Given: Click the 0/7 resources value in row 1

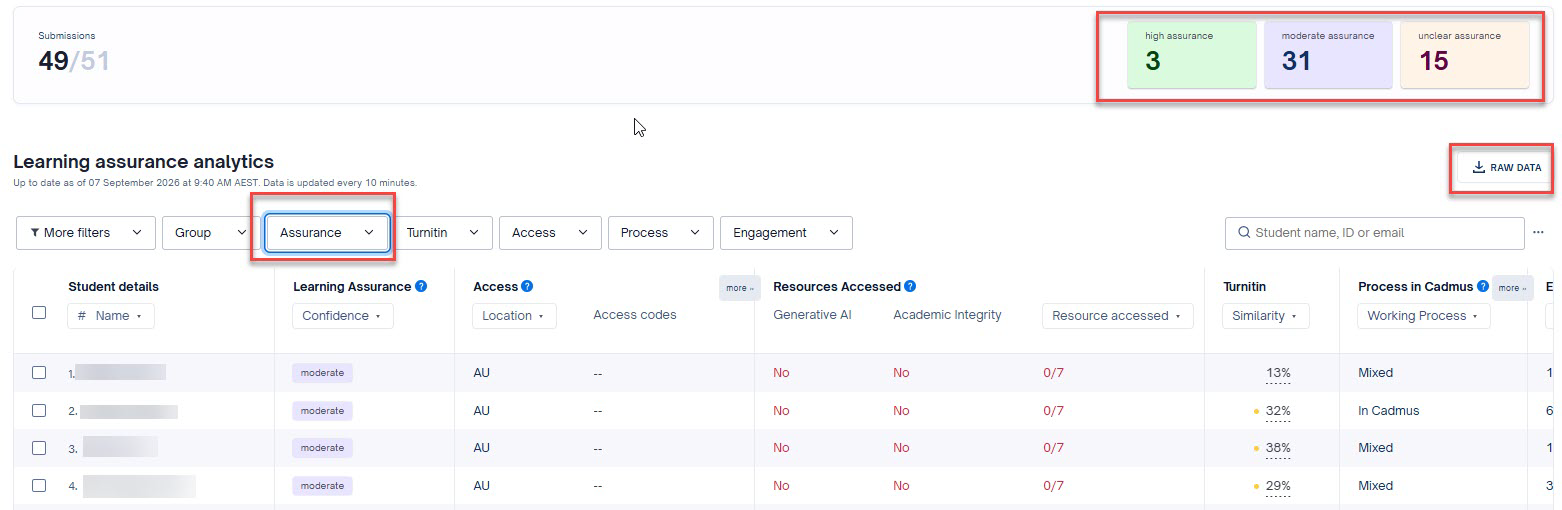Looking at the screenshot, I should click(x=1053, y=372).
